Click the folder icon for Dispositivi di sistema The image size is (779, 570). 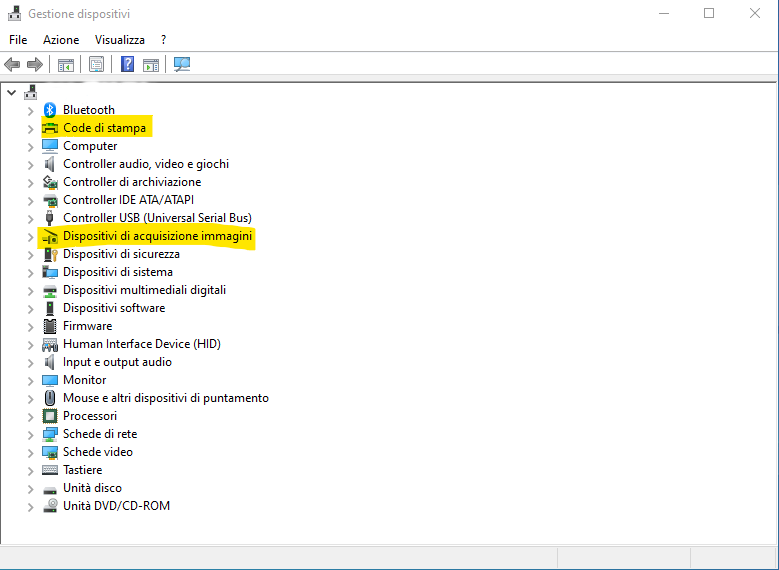click(50, 272)
